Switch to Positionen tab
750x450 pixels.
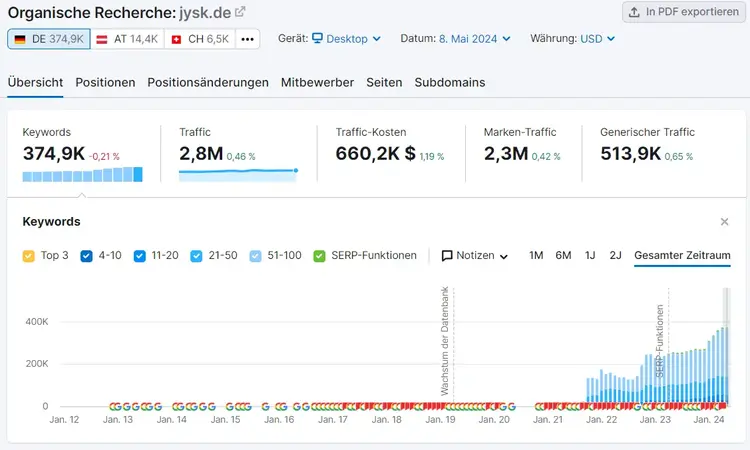105,82
